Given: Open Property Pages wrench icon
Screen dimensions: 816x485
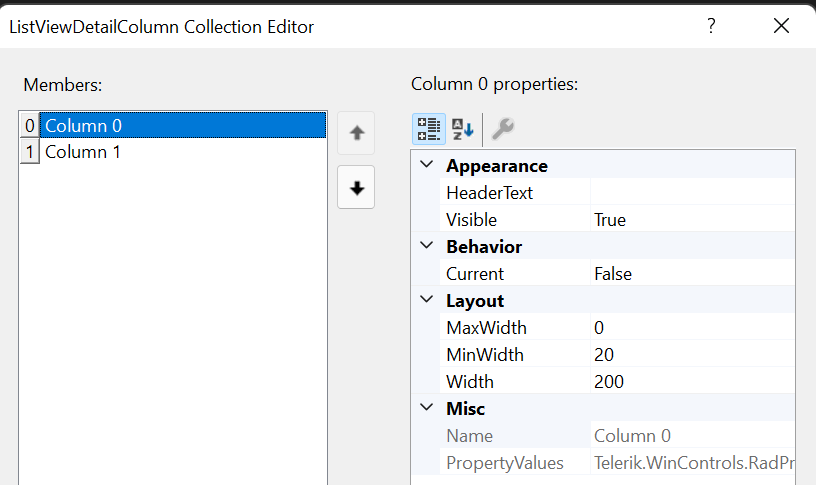Looking at the screenshot, I should click(x=503, y=129).
